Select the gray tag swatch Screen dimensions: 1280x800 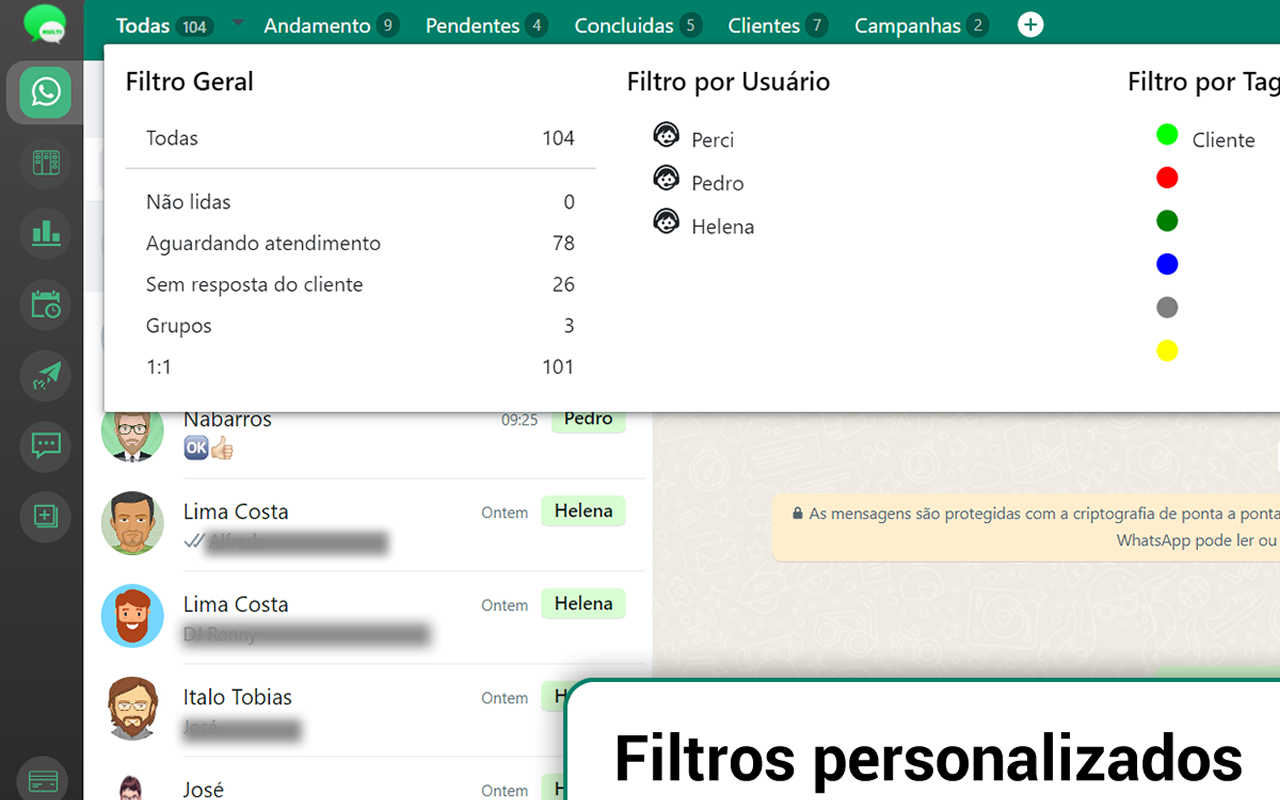pos(1167,308)
